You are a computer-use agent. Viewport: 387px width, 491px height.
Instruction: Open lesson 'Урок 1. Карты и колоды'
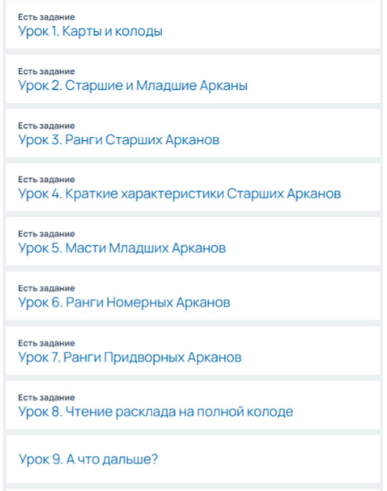90,32
